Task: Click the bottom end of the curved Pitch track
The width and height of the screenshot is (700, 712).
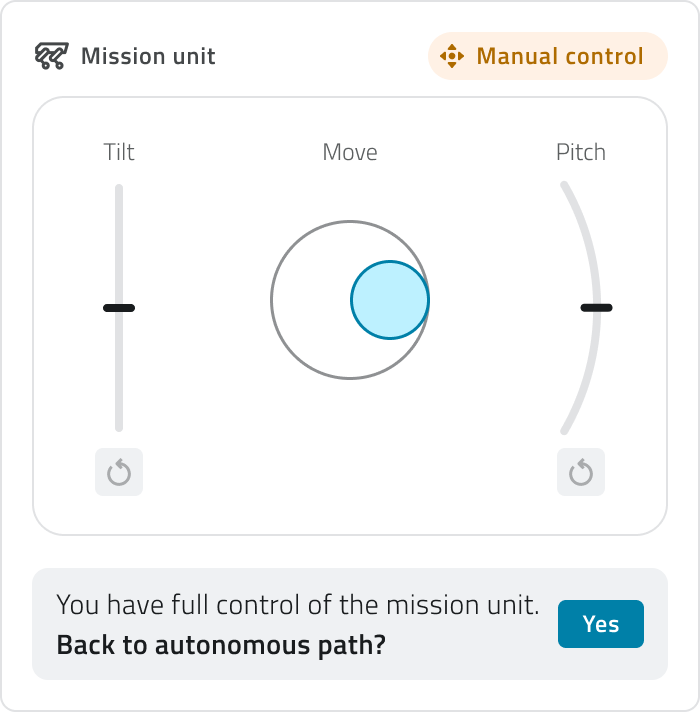Action: (x=565, y=430)
